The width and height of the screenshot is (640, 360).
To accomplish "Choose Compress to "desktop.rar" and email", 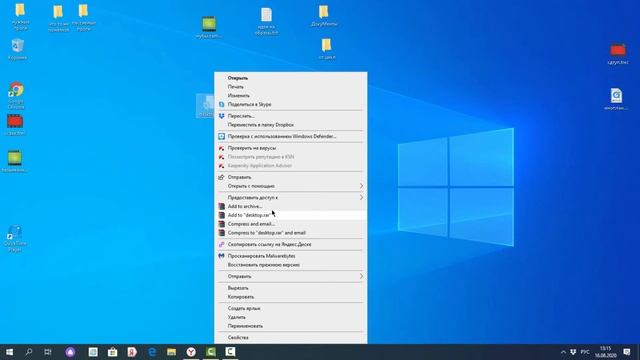I will [291, 233].
